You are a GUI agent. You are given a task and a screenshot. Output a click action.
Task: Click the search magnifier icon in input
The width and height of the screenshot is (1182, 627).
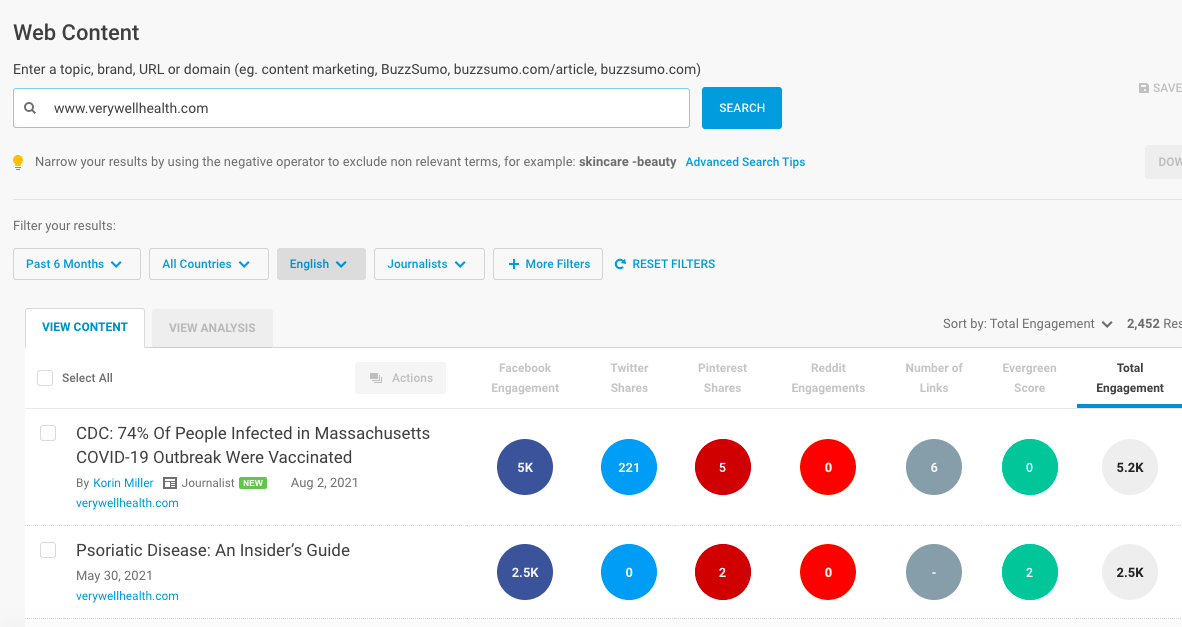click(30, 108)
